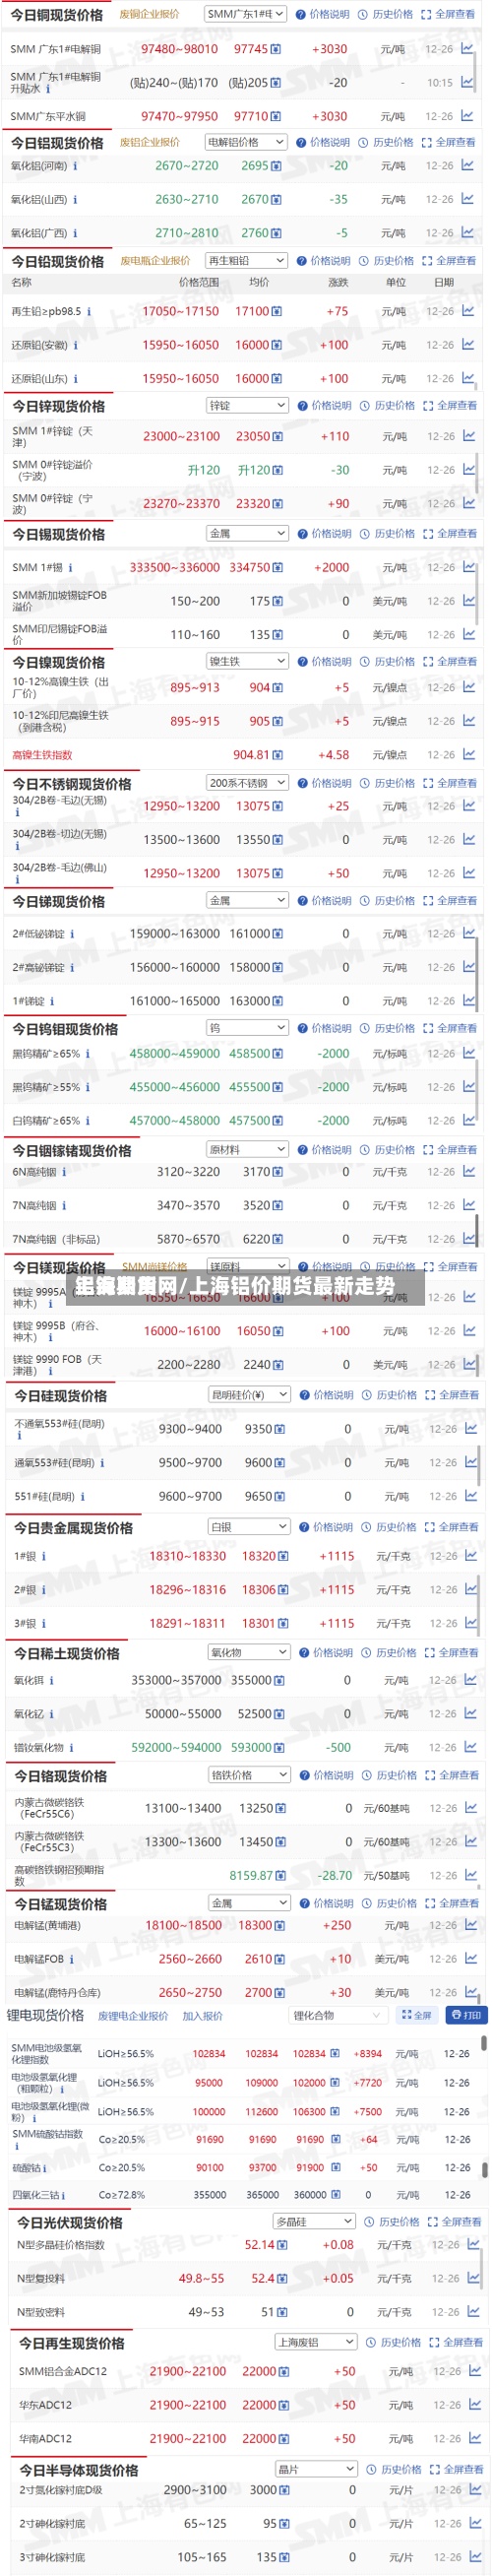Open trend chart for 6N高纯铟 row
The width and height of the screenshot is (492, 2576).
click(x=469, y=1171)
